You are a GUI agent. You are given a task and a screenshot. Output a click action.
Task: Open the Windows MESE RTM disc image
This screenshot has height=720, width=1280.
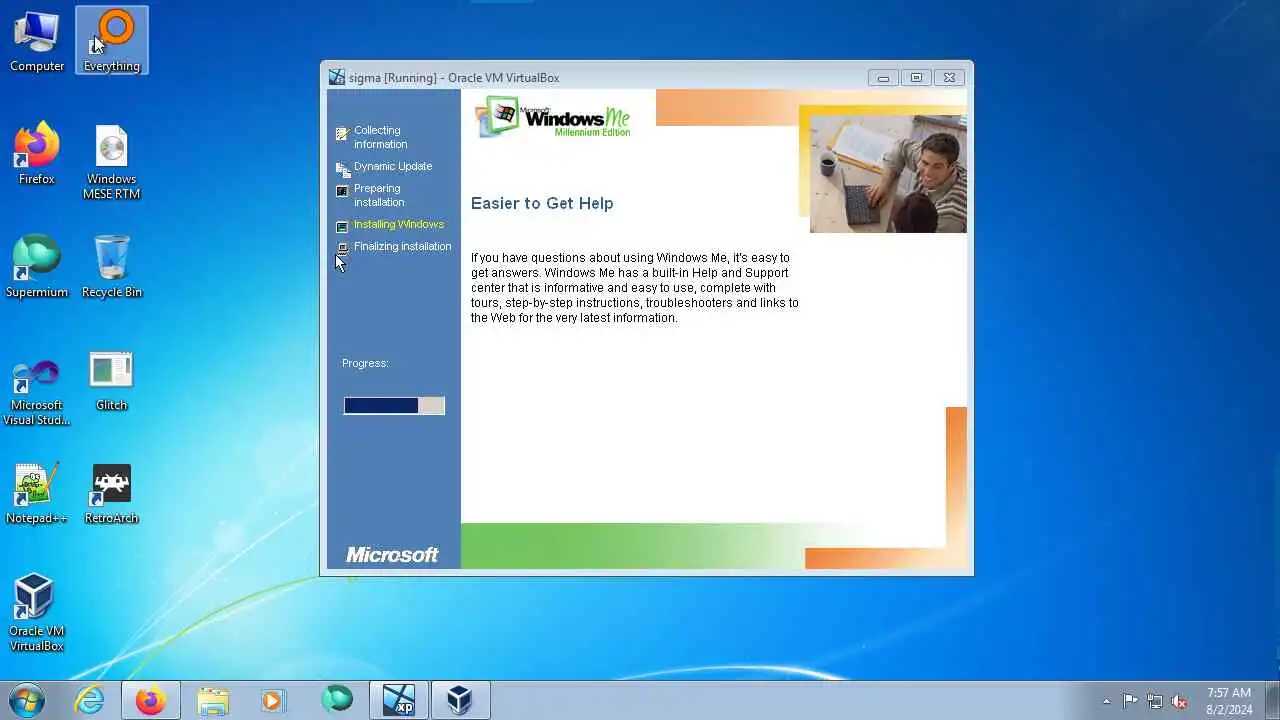point(112,162)
